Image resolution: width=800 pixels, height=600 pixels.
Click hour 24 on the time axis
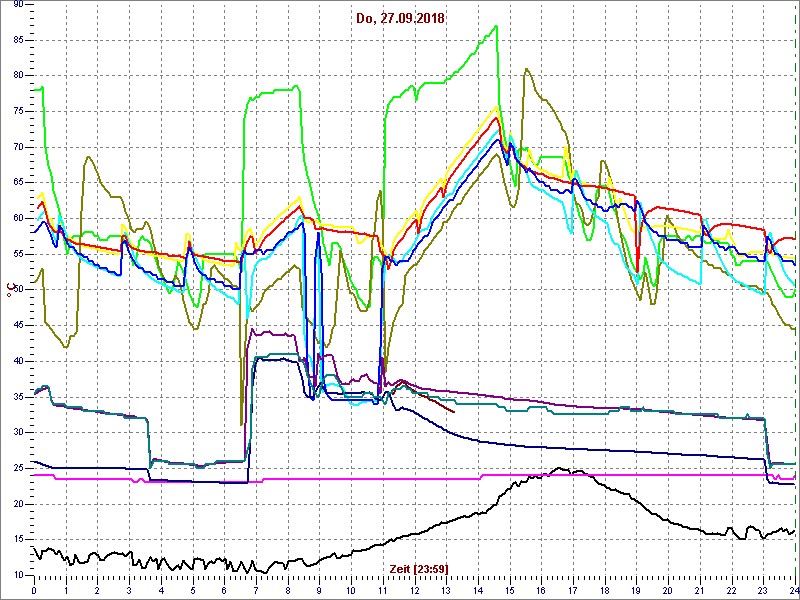pyautogui.click(x=793, y=590)
